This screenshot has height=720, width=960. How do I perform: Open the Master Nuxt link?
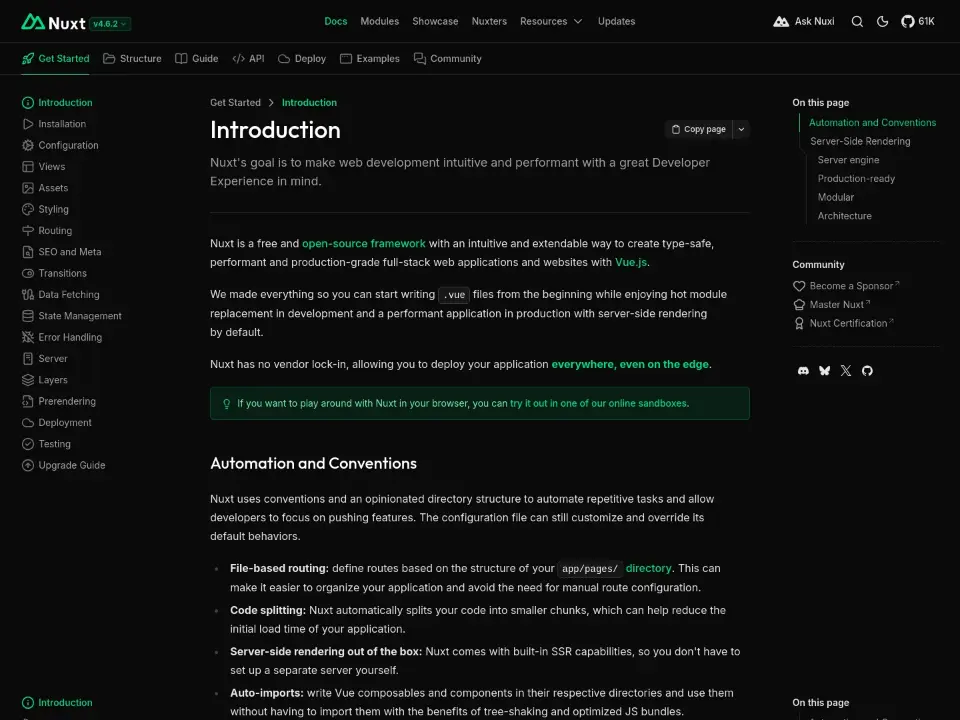[831, 305]
